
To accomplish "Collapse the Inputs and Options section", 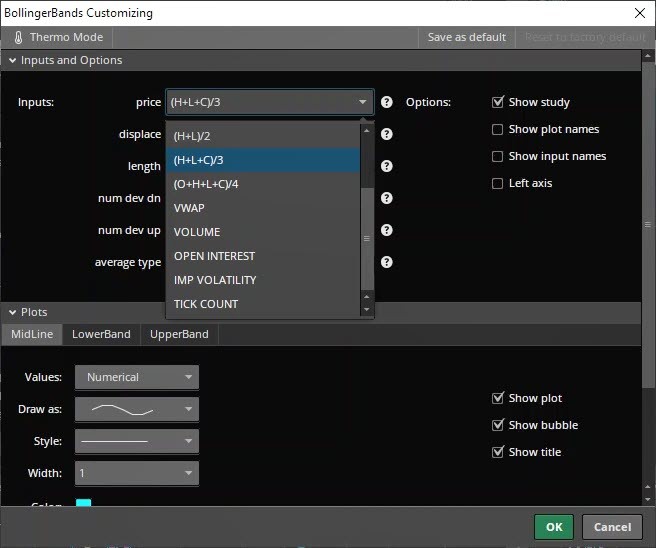I will (13, 61).
